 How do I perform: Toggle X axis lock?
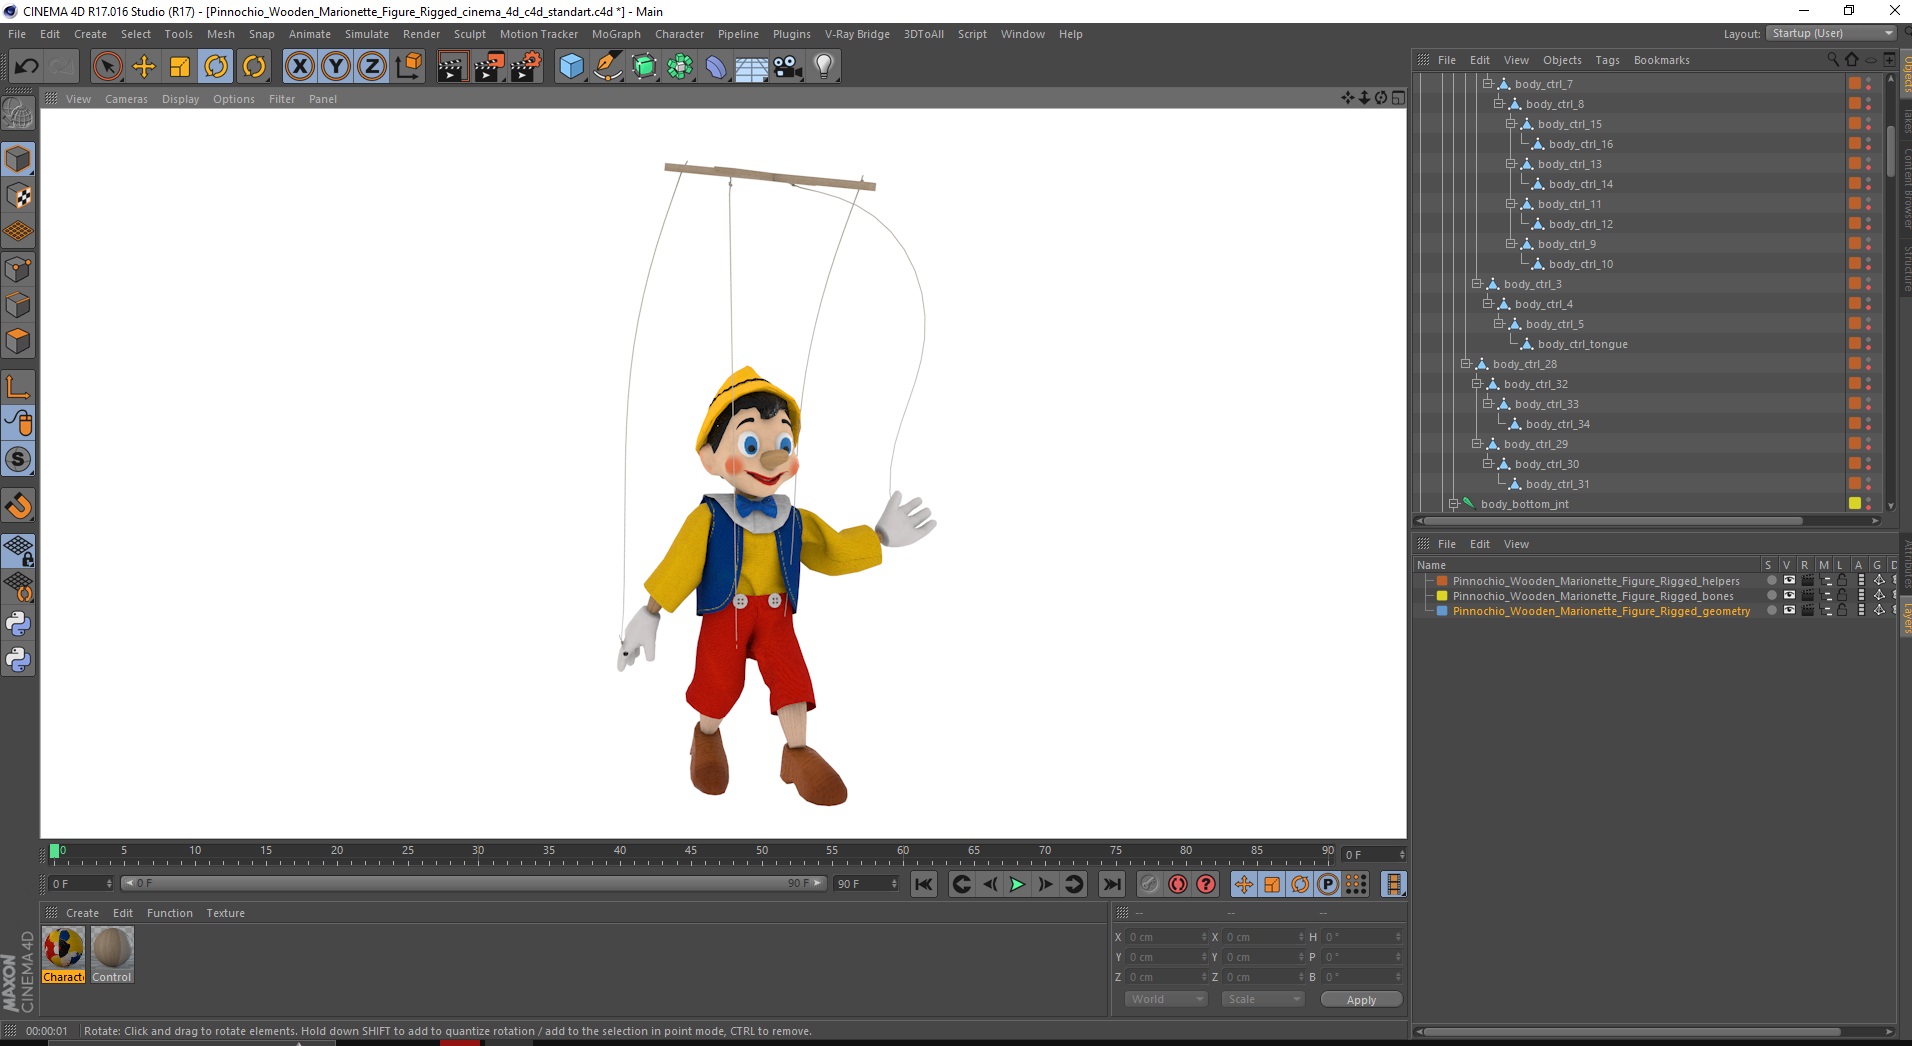(299, 67)
